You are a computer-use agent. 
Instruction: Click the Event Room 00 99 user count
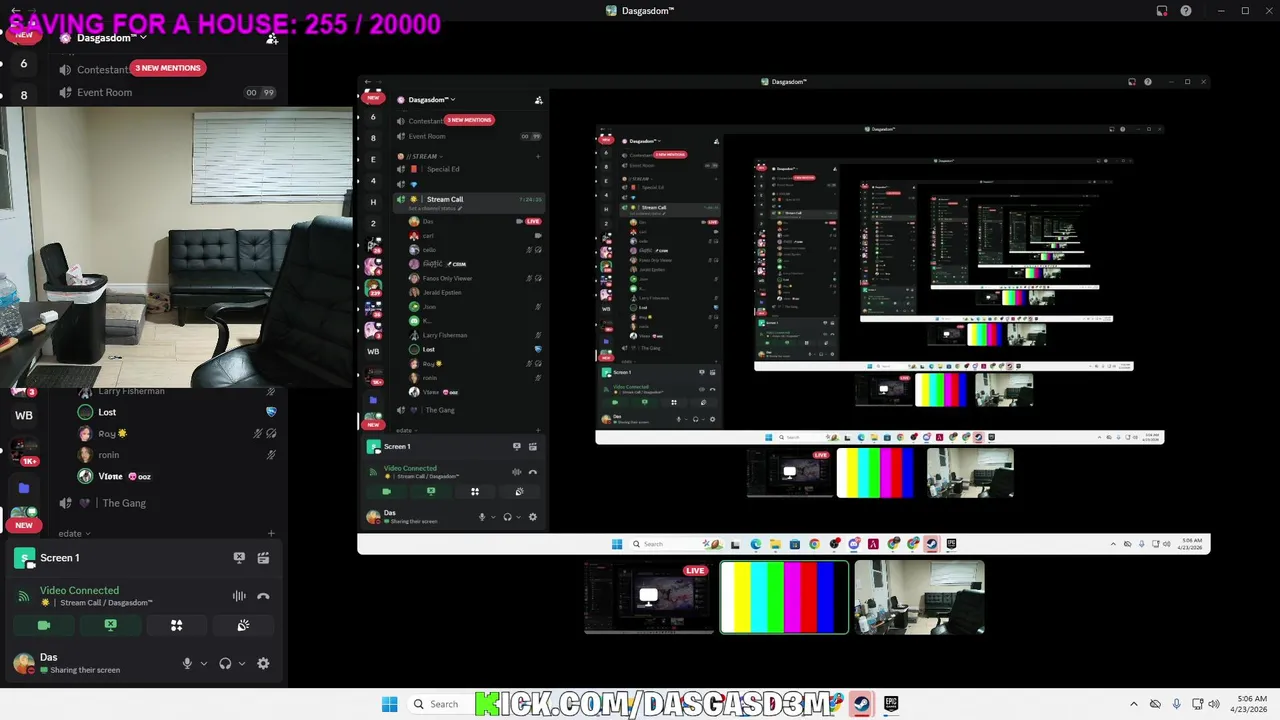[260, 92]
